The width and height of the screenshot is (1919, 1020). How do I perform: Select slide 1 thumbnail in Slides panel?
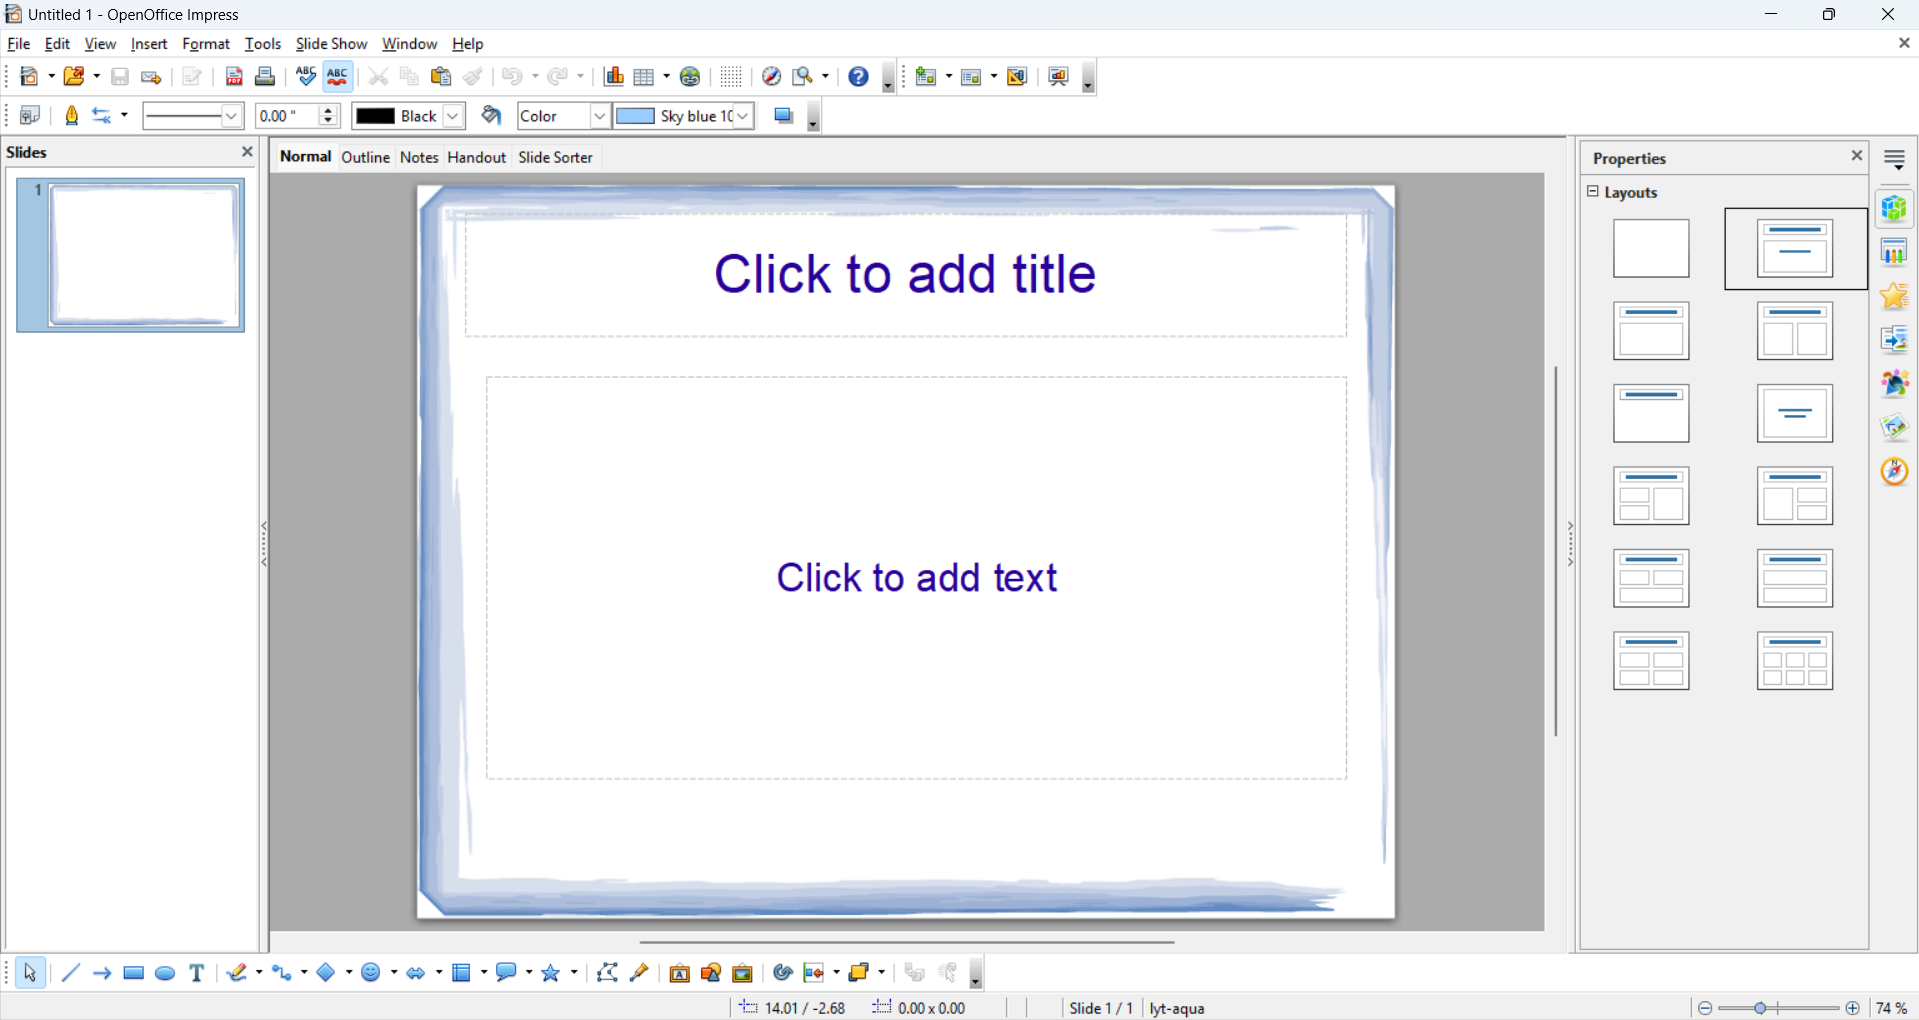coord(131,255)
